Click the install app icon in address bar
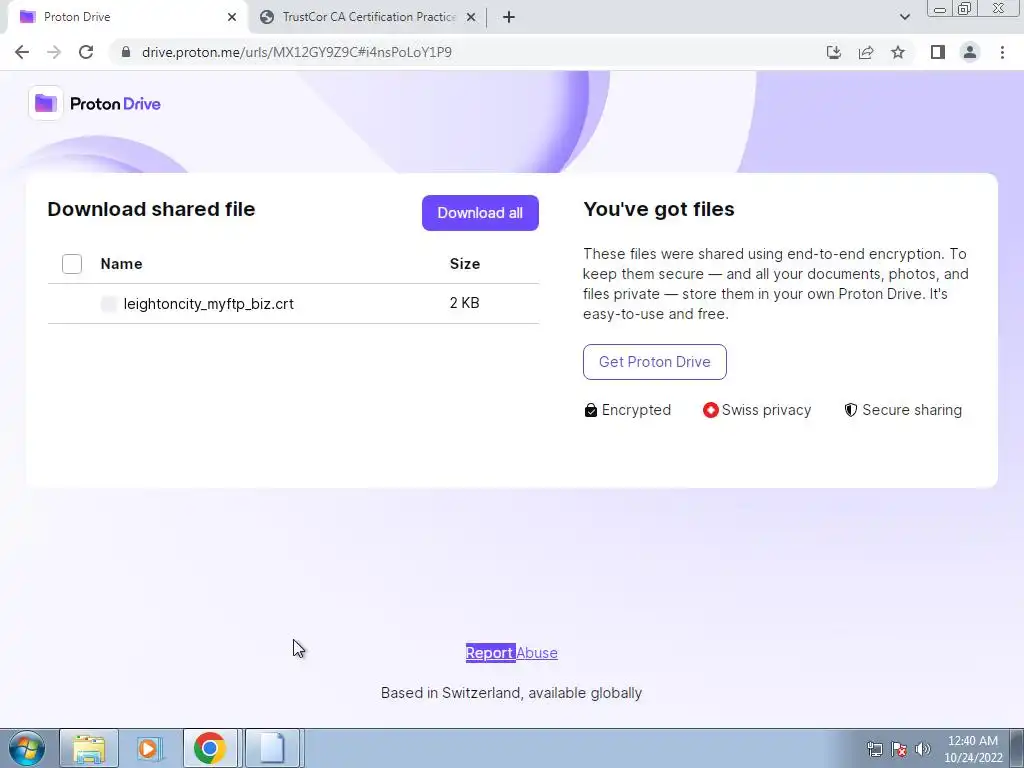 click(834, 52)
